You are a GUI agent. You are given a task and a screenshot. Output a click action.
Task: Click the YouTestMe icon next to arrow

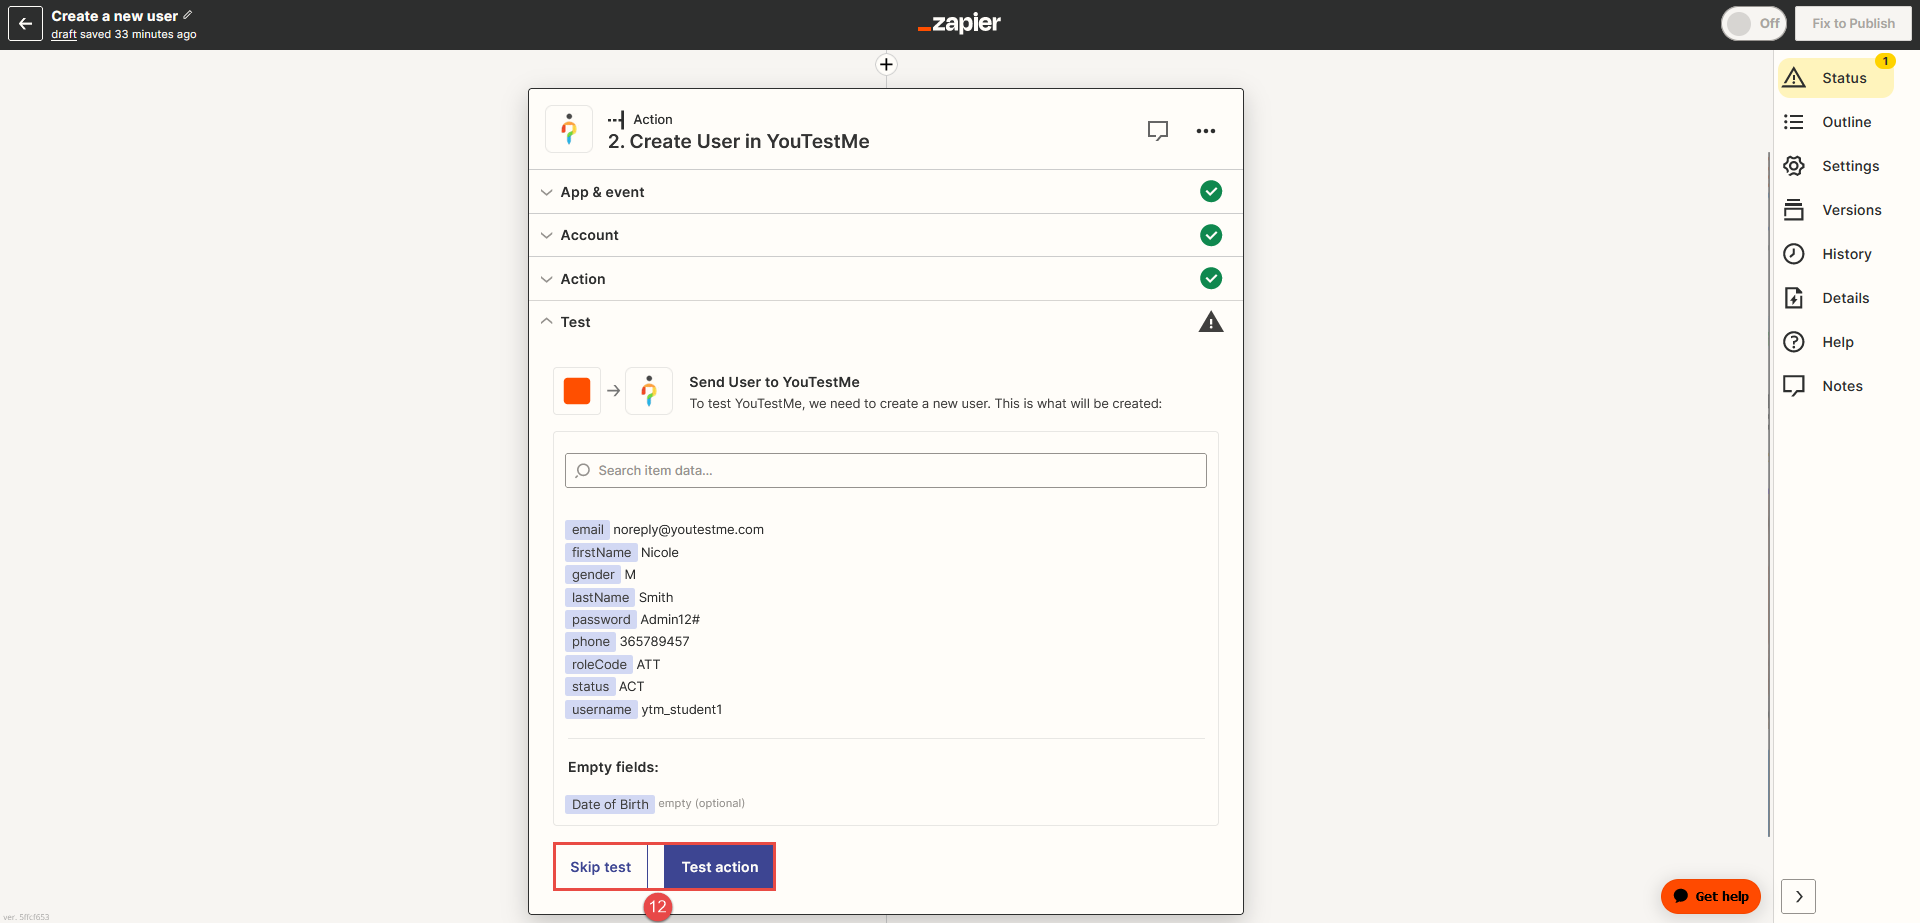pos(649,391)
